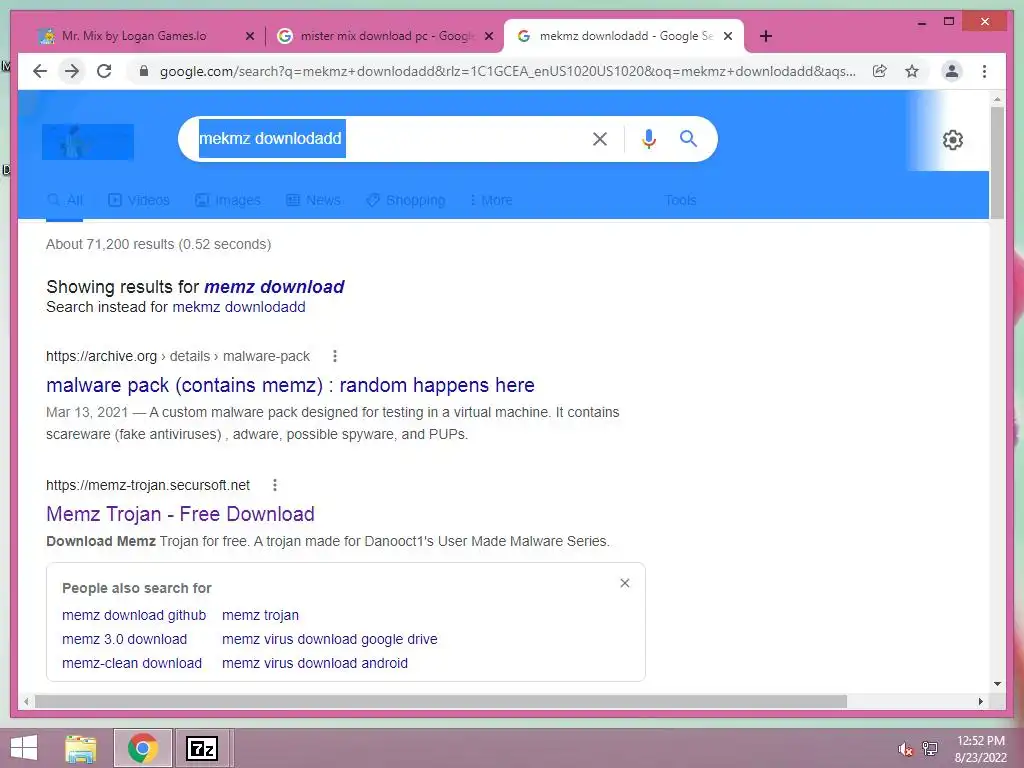Reload the current page
The height and width of the screenshot is (768, 1024).
coord(104,71)
